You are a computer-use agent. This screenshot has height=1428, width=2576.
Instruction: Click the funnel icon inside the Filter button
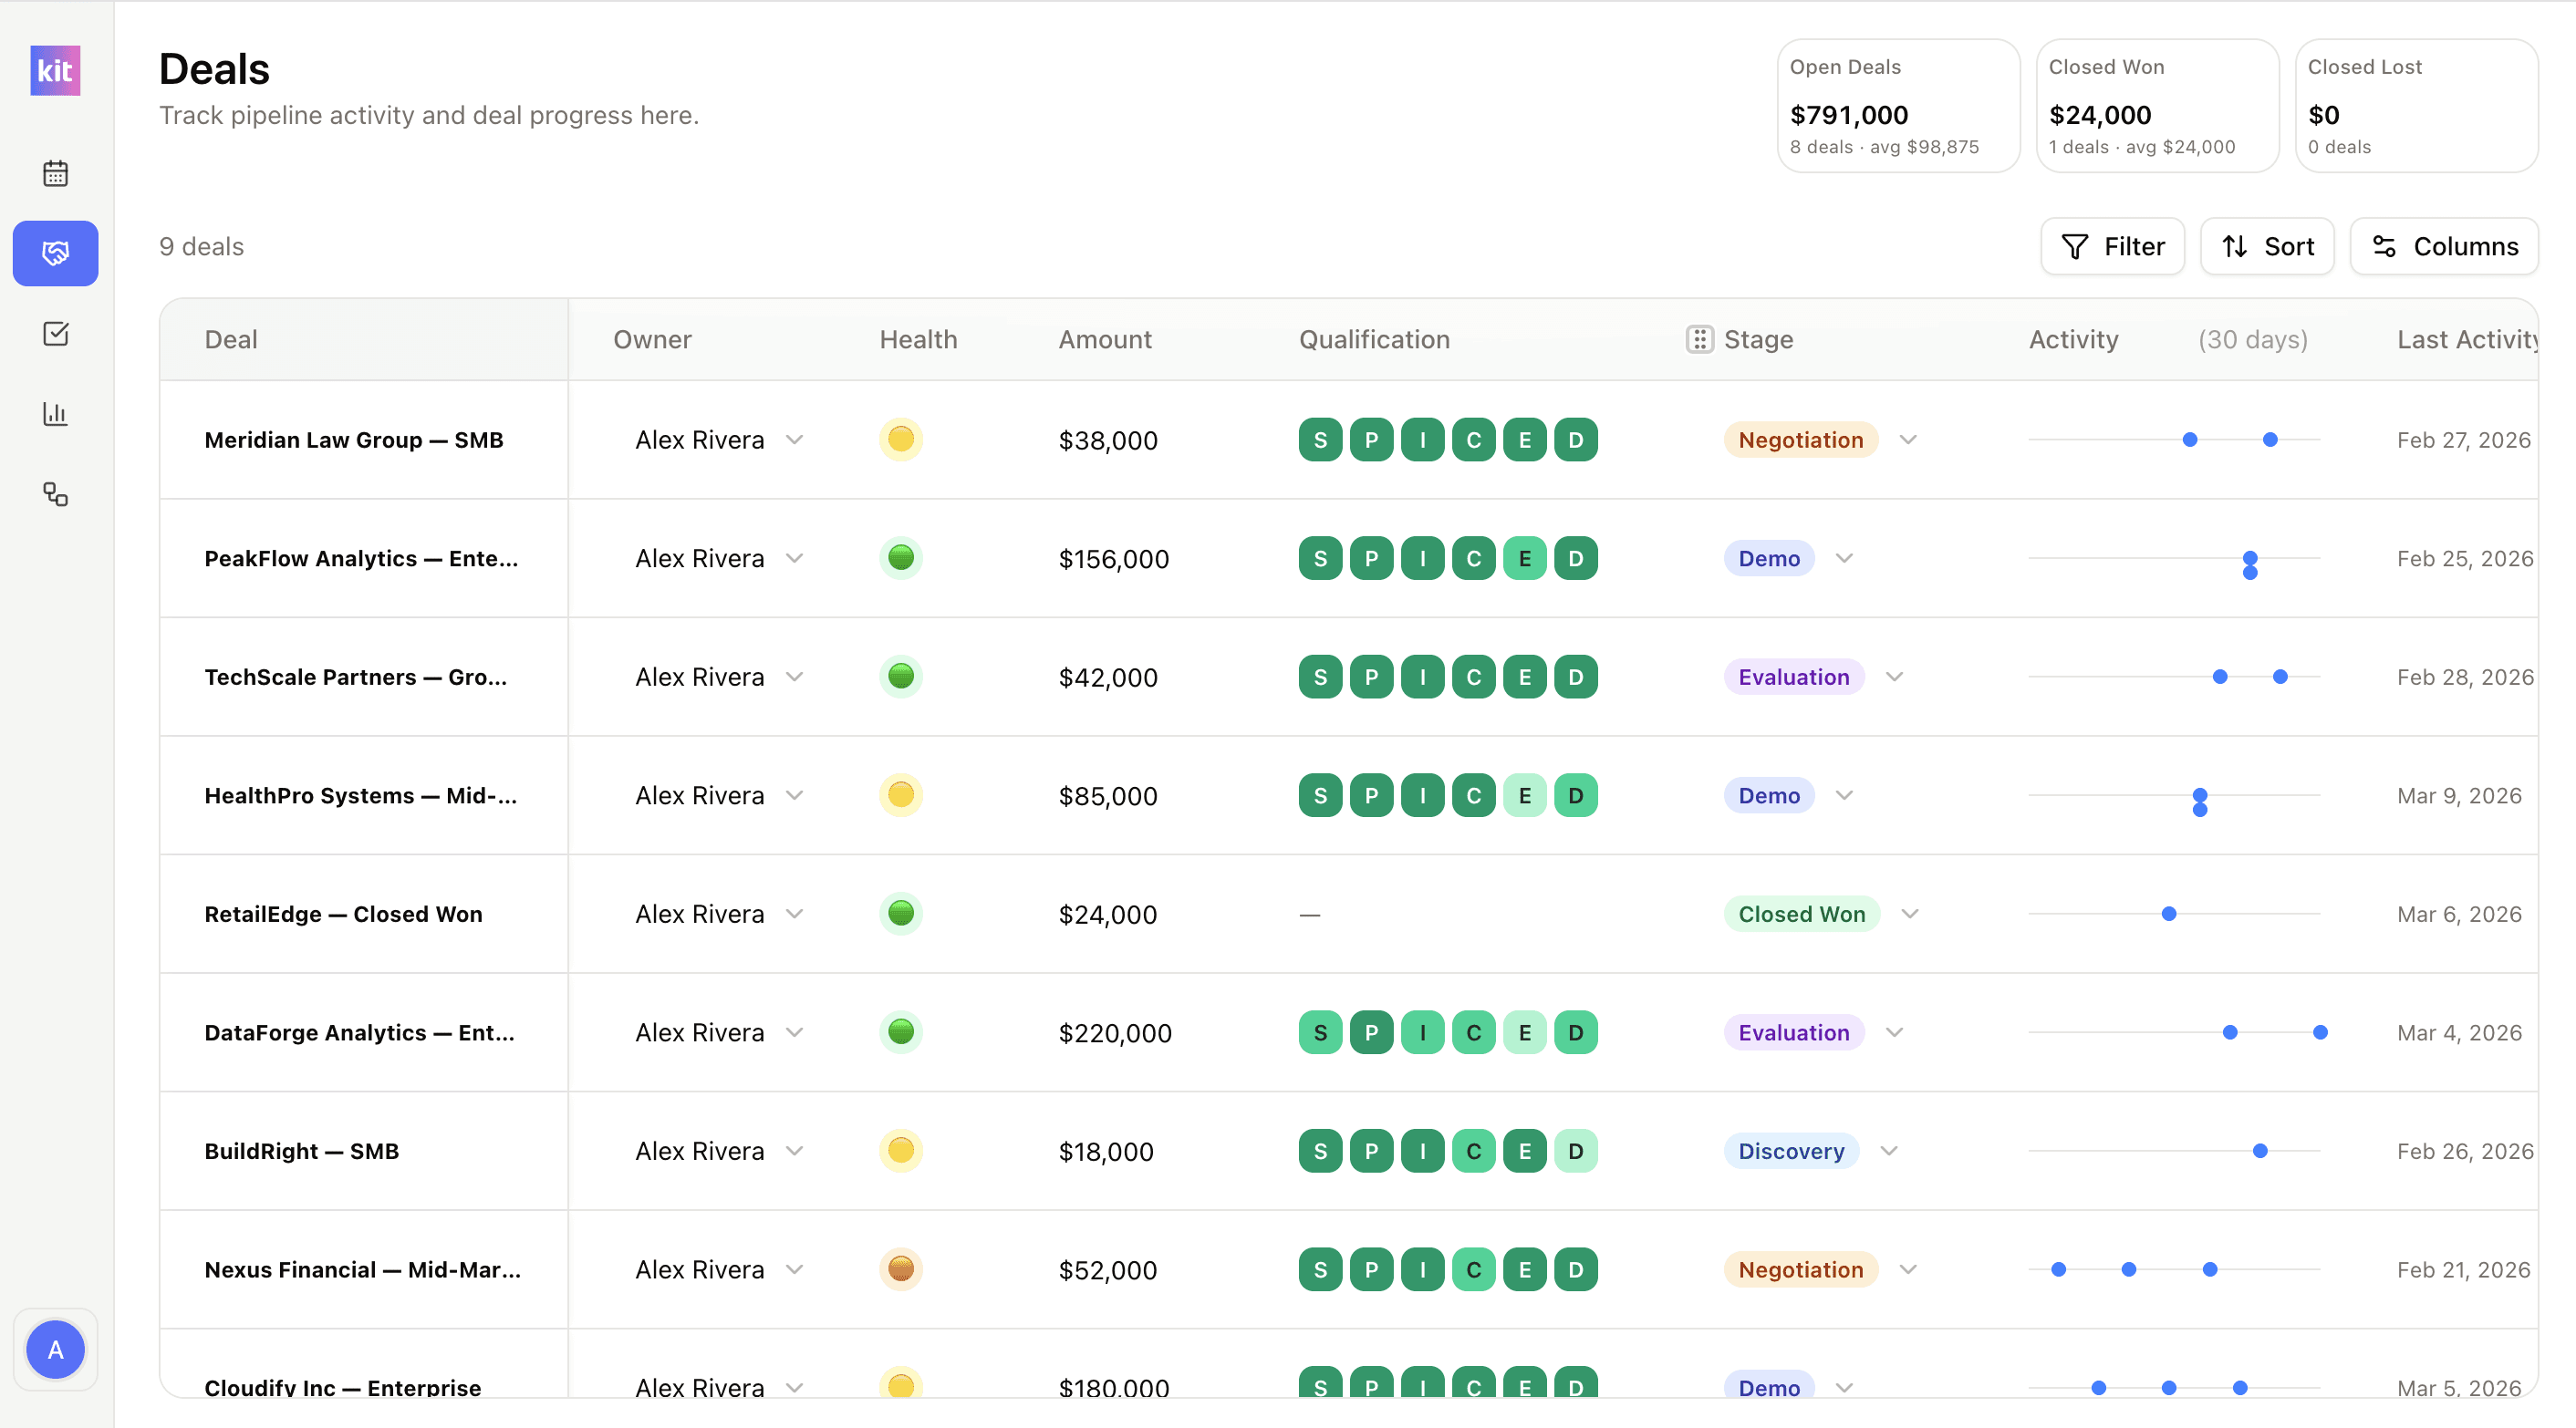pyautogui.click(x=2075, y=246)
